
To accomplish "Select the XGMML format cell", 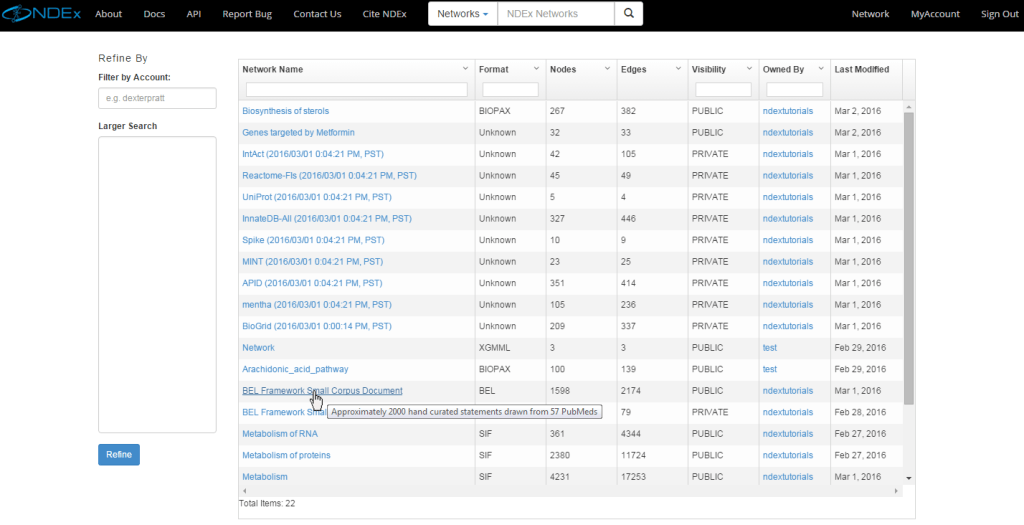I will (492, 348).
